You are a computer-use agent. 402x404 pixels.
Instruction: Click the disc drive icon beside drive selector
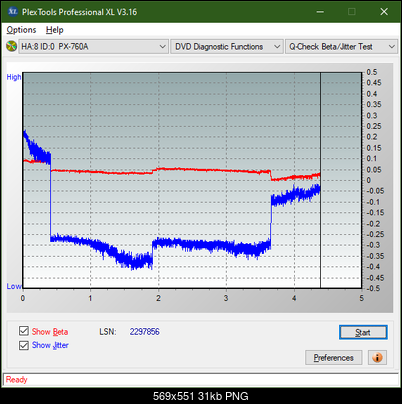(11, 46)
